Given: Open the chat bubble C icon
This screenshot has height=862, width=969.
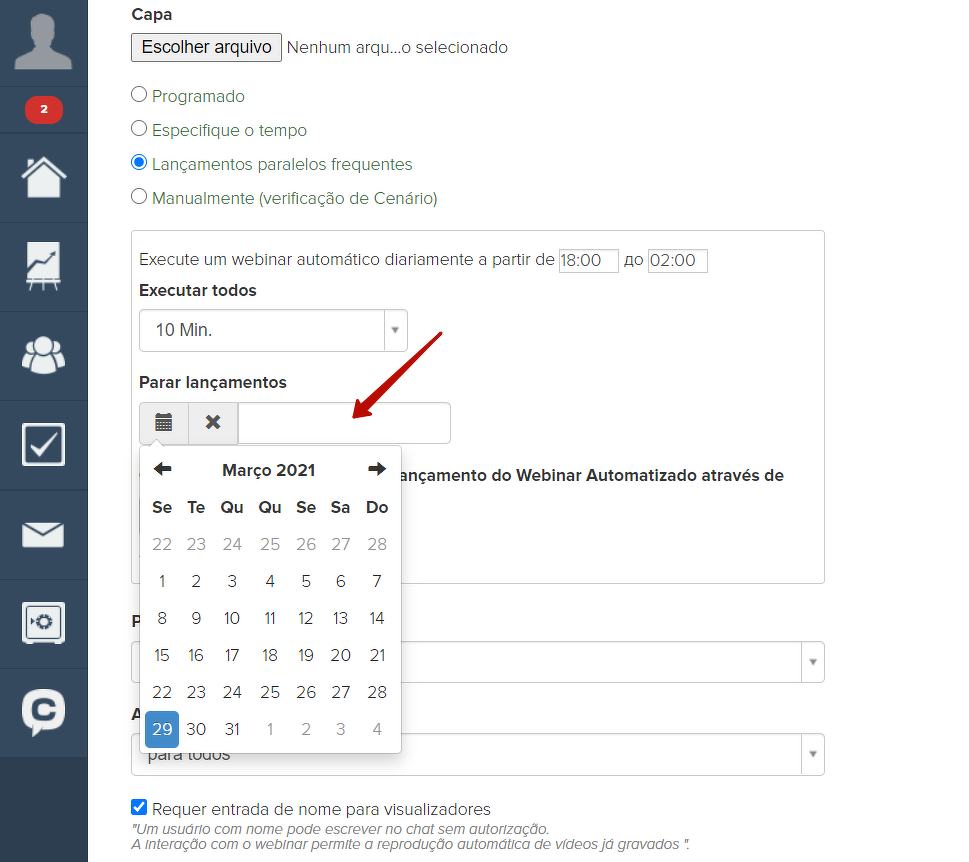Looking at the screenshot, I should (43, 712).
